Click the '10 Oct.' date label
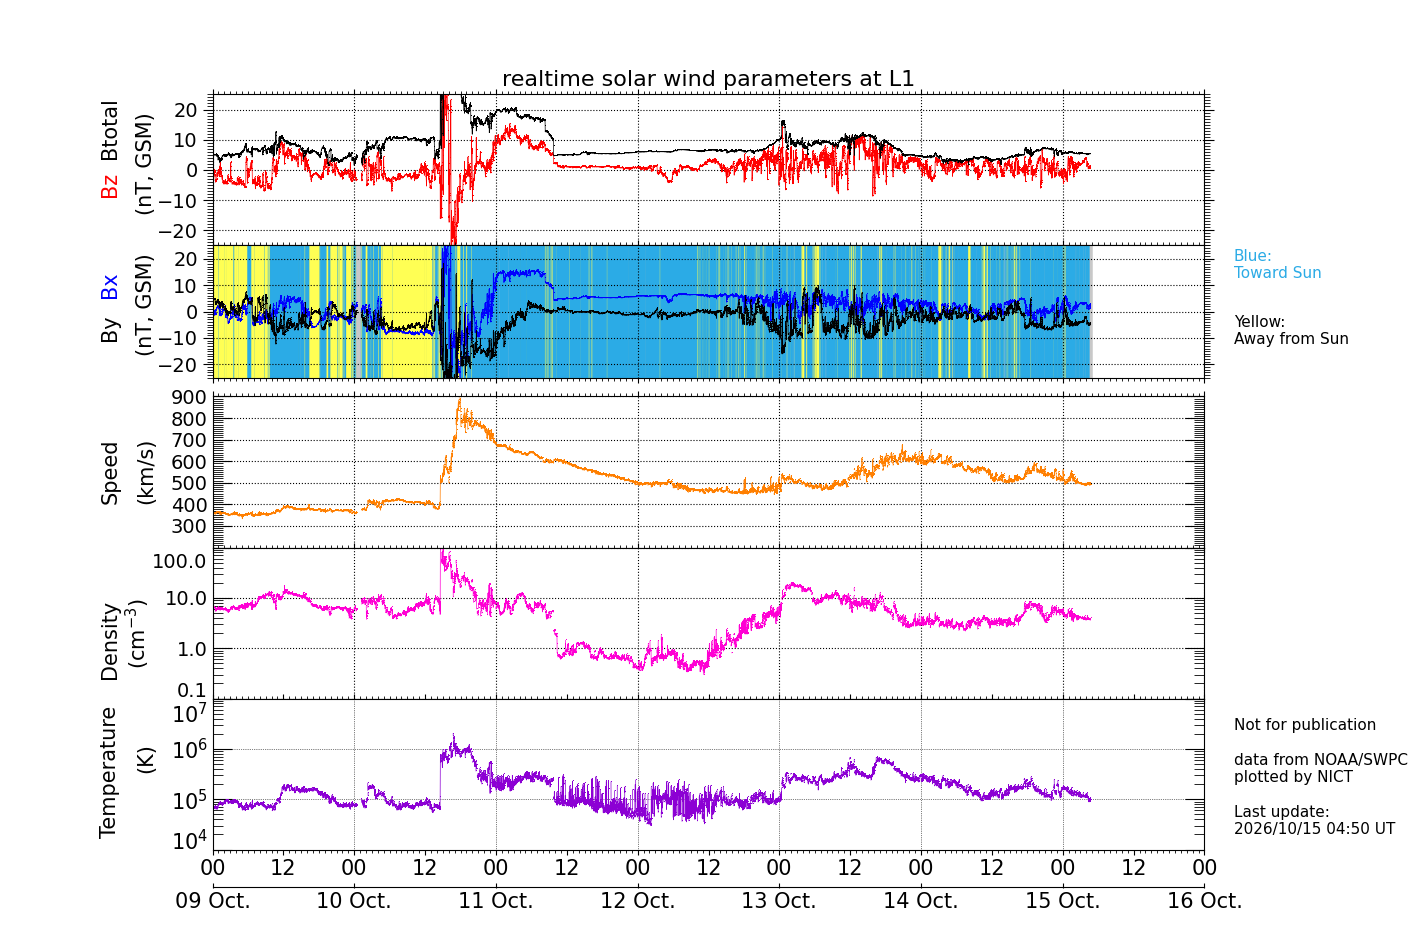The image size is (1417, 944). [354, 901]
